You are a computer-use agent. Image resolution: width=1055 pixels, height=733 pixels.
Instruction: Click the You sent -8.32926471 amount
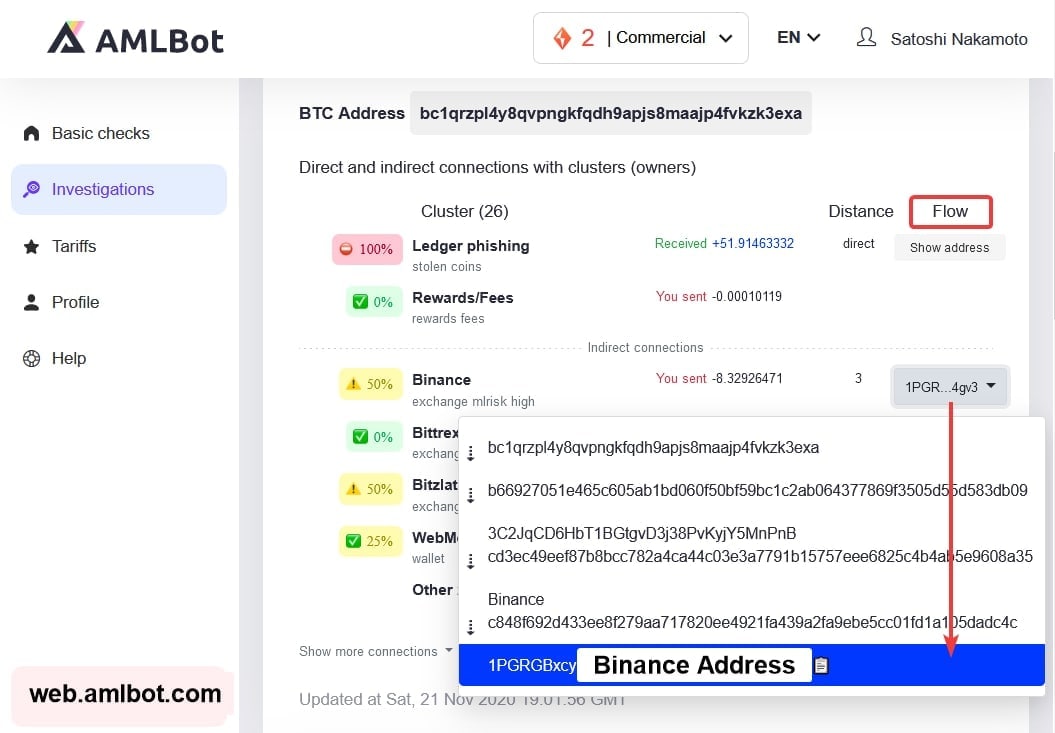[x=719, y=378]
